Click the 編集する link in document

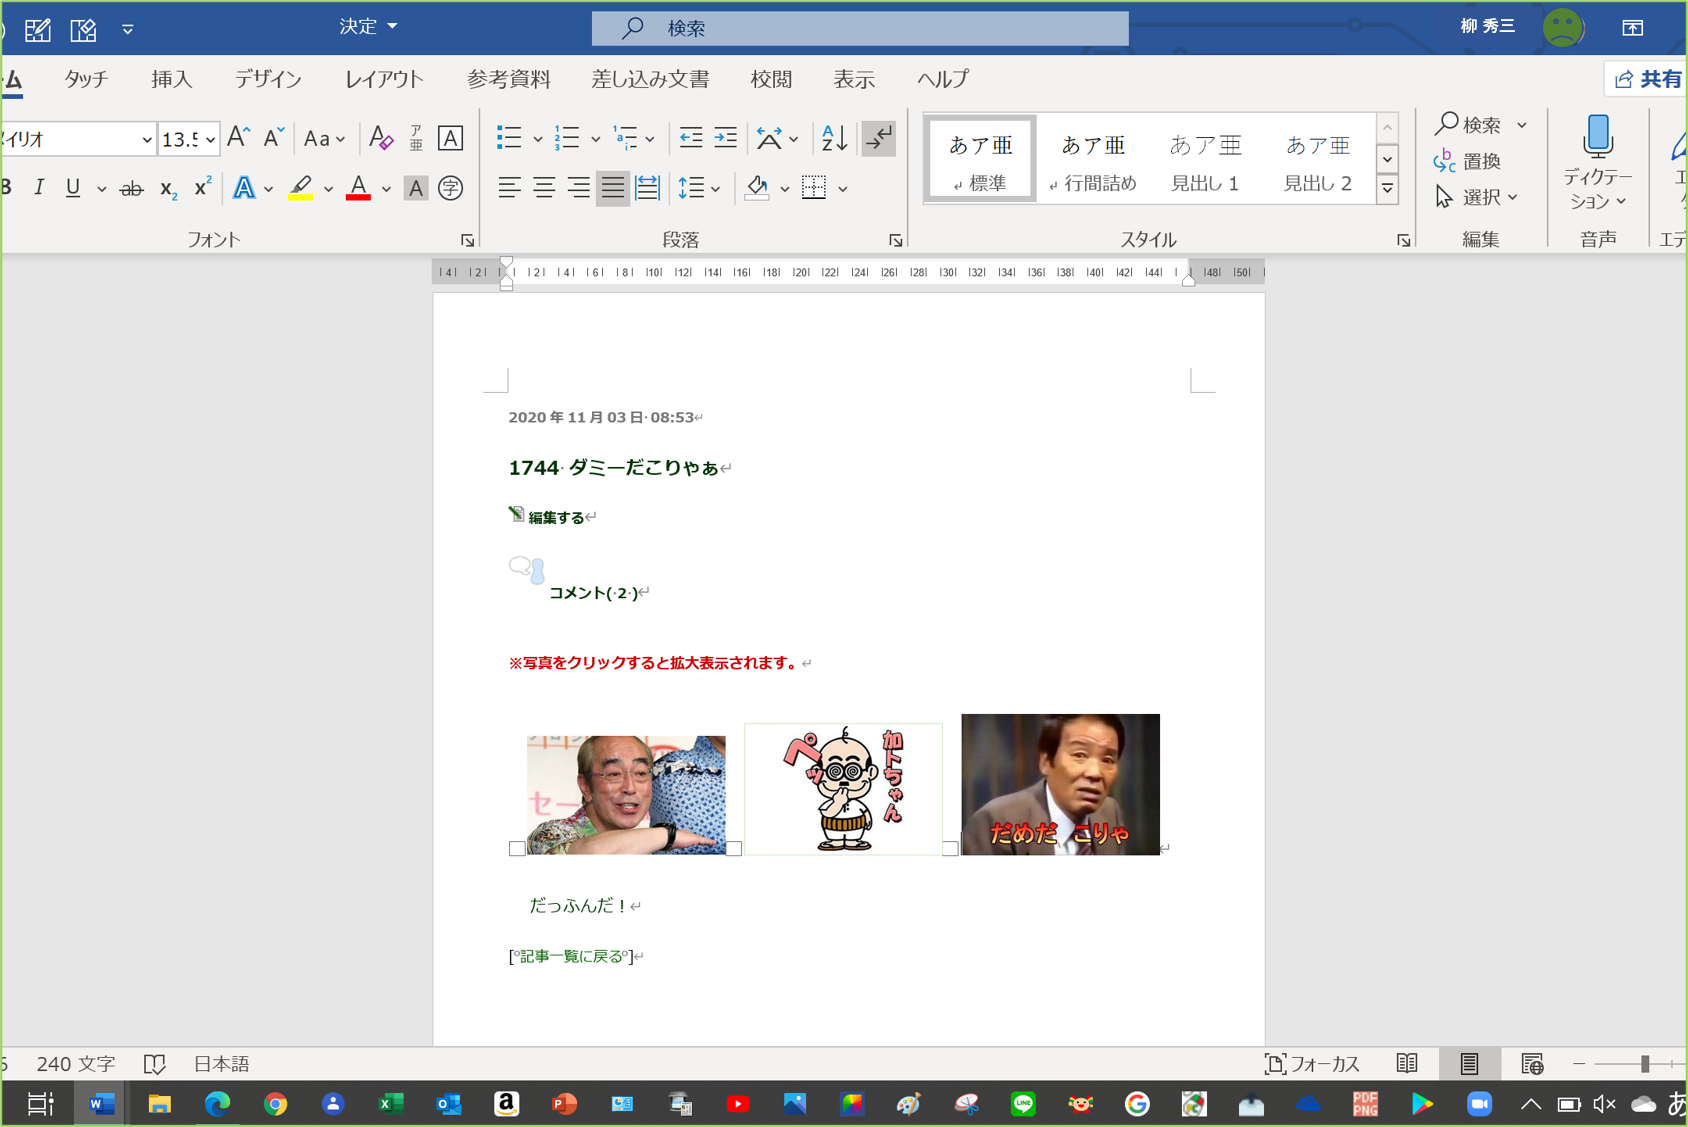(x=556, y=517)
